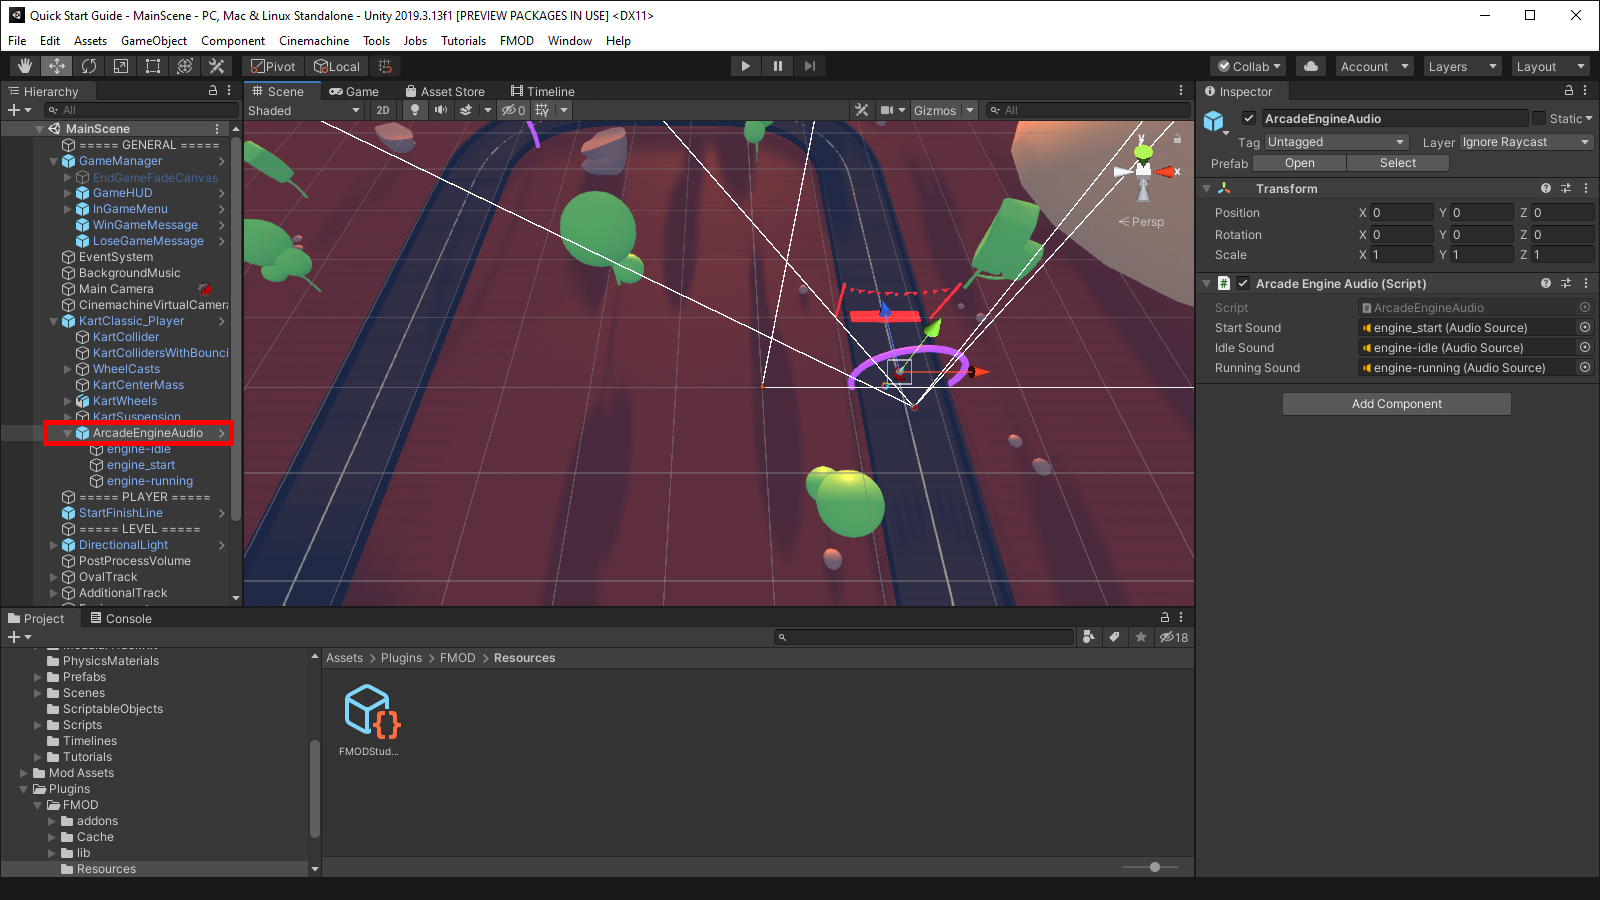Collapse GameManager in Hierarchy
Screen dimensions: 1600x900
(54, 161)
